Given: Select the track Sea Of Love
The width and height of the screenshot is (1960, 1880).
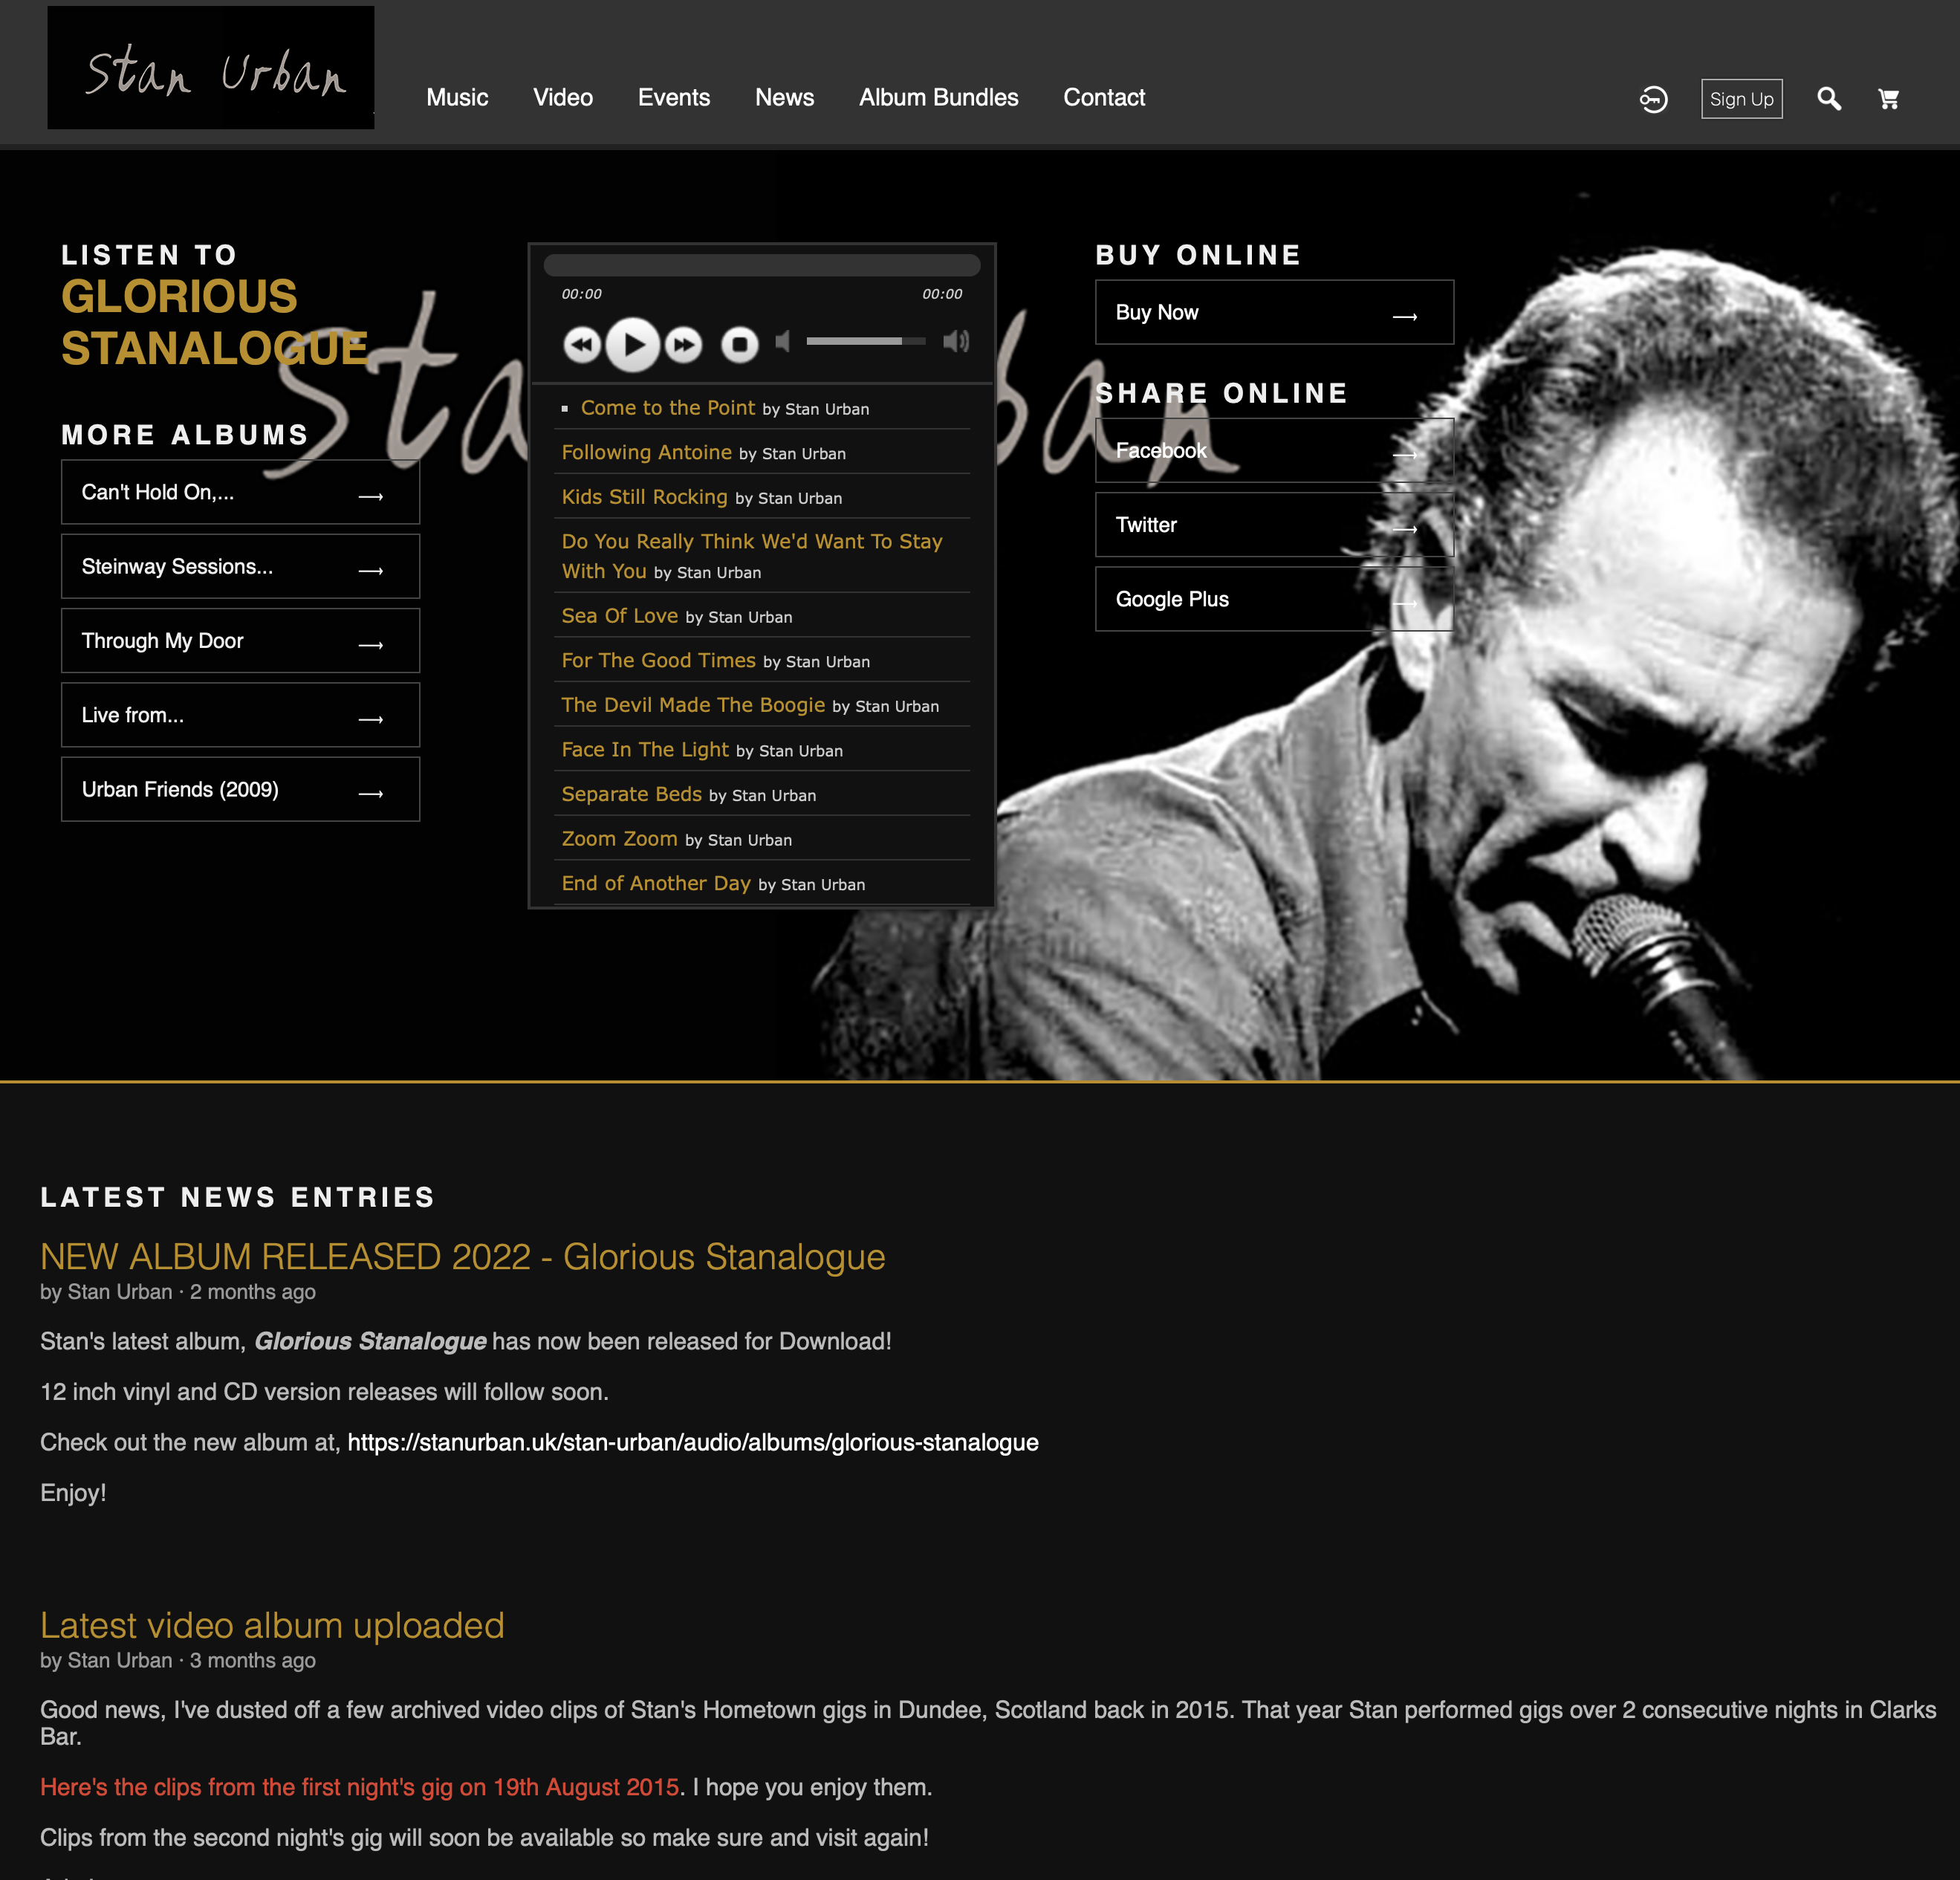Looking at the screenshot, I should [x=619, y=616].
